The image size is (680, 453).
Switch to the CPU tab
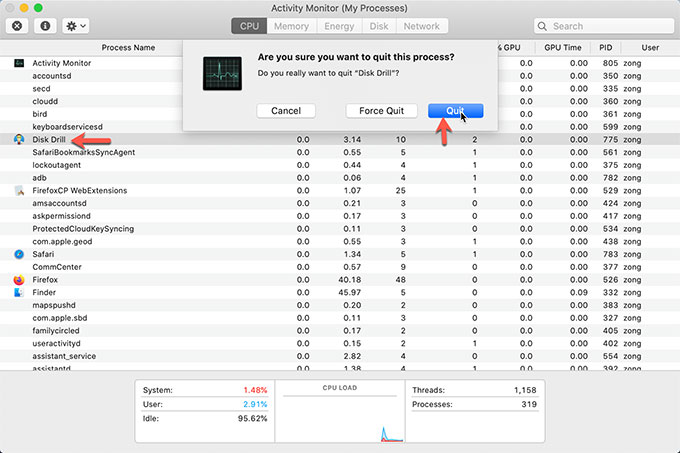(x=249, y=26)
